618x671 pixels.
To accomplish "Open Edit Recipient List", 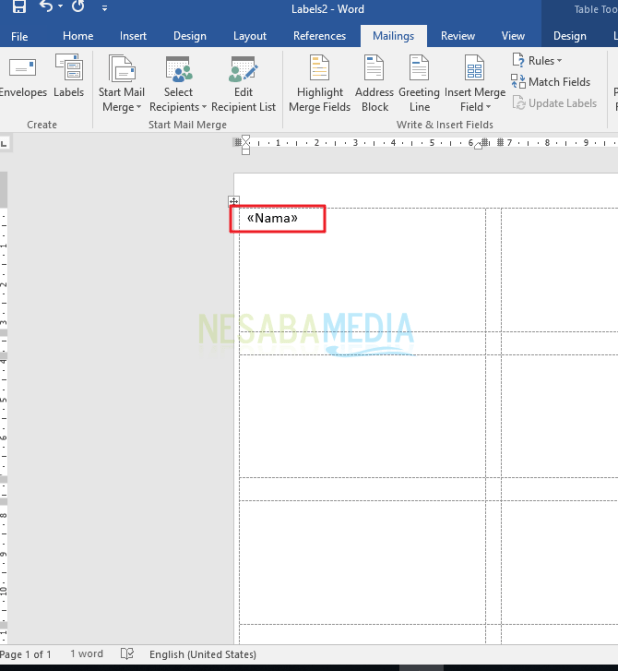I will 243,84.
